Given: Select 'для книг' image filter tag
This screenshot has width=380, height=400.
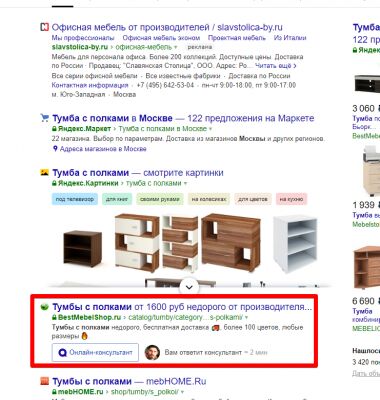Looking at the screenshot, I should (x=117, y=199).
